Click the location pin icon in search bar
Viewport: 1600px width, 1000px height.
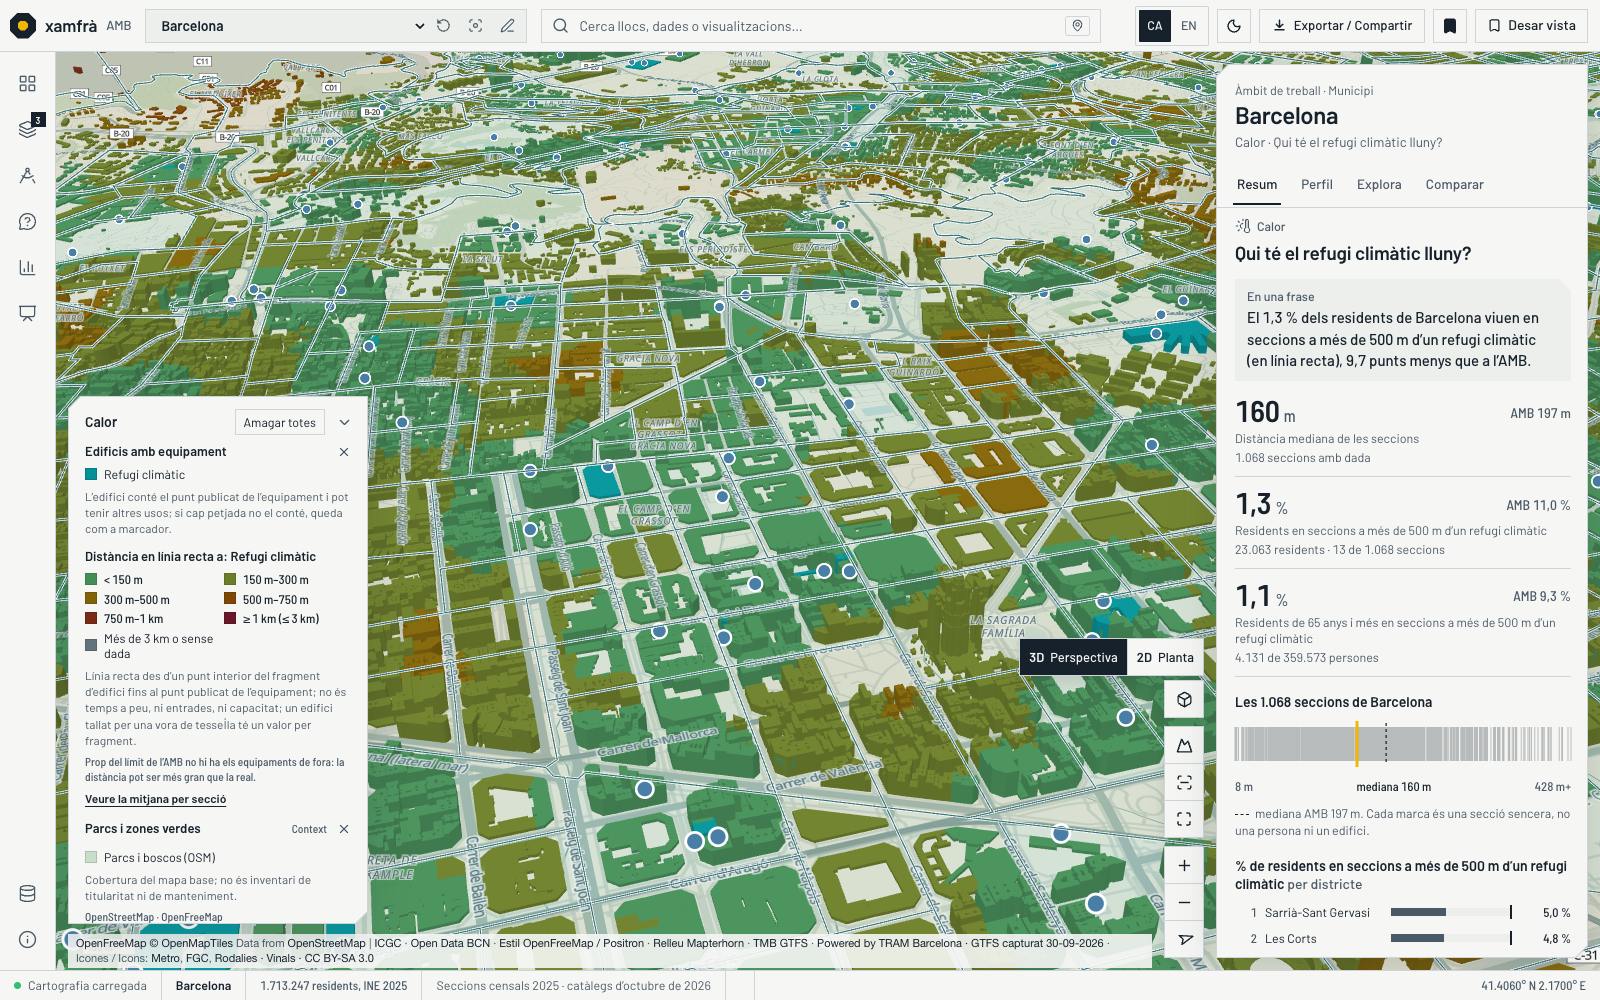(1077, 26)
